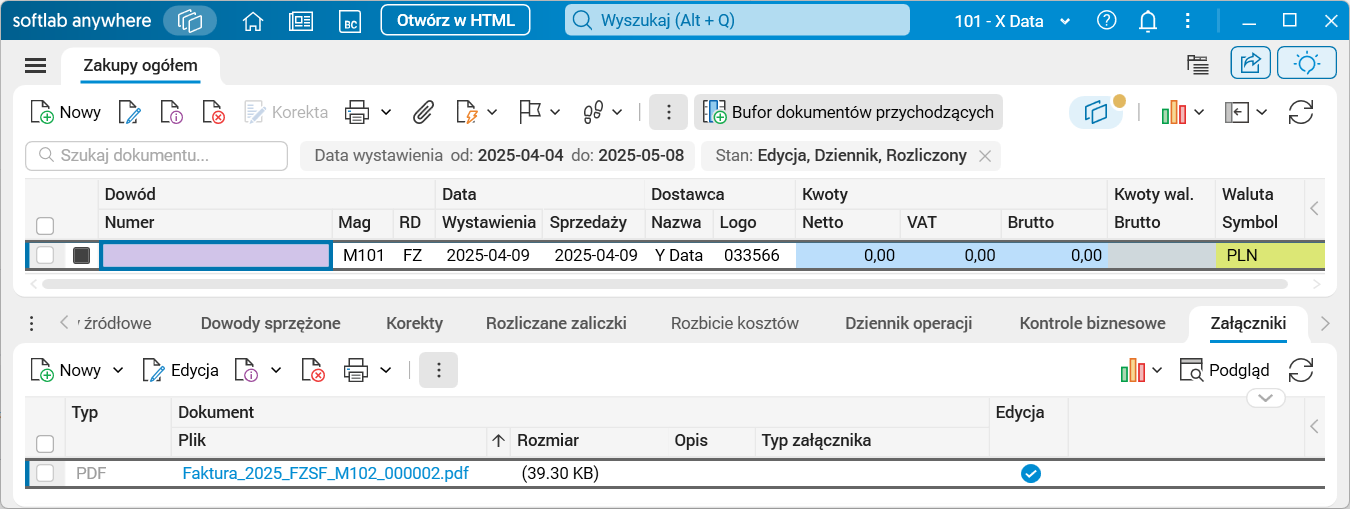Expand lower Nowy attachment dropdown arrow

coord(118,370)
